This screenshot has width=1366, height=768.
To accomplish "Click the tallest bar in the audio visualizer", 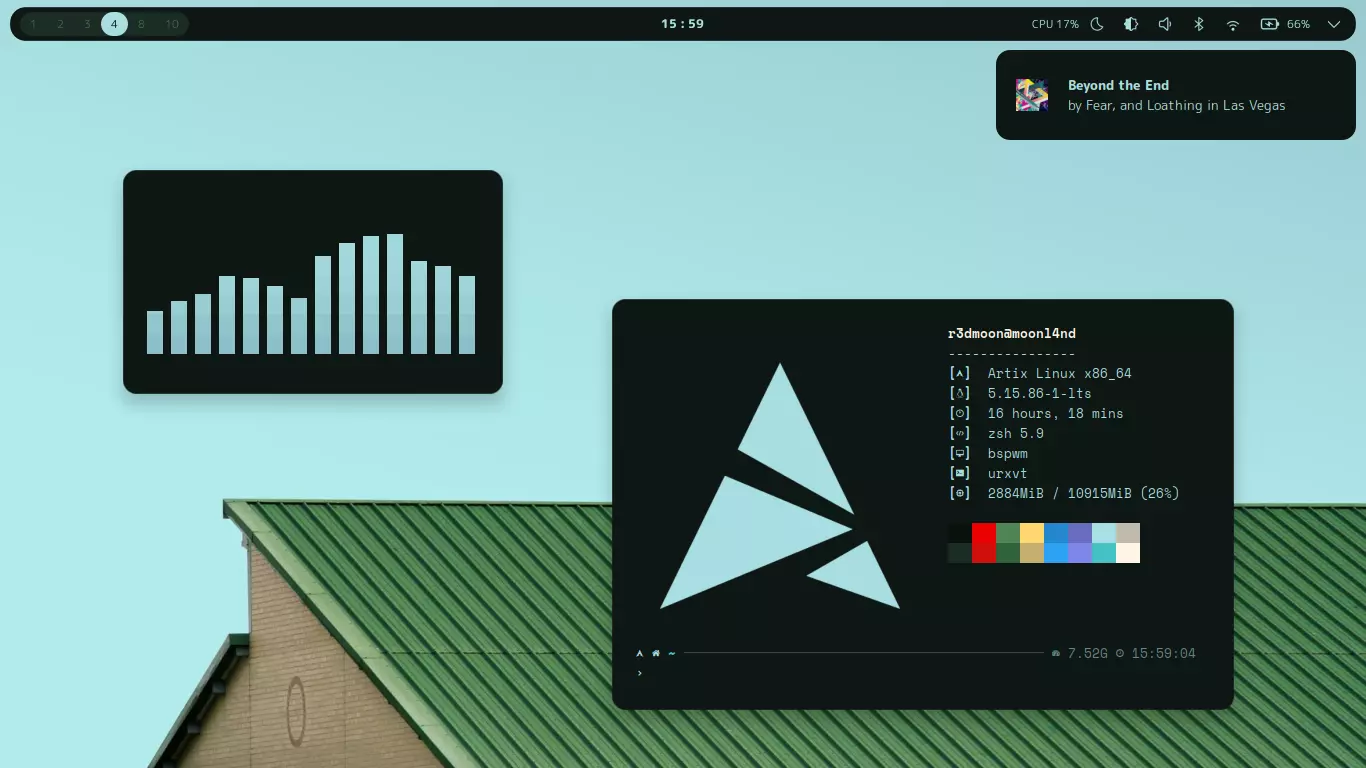I will point(395,294).
